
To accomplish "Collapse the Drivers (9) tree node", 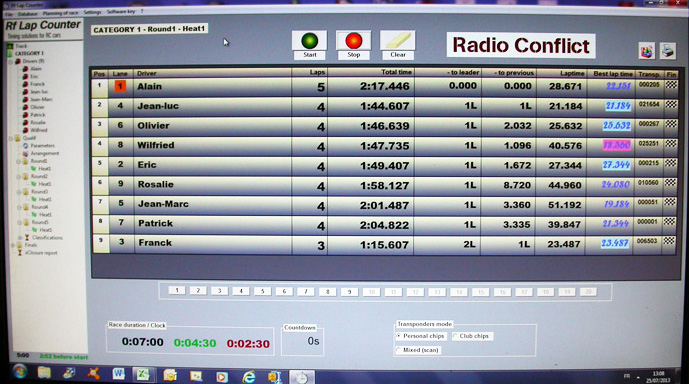I will (x=11, y=62).
